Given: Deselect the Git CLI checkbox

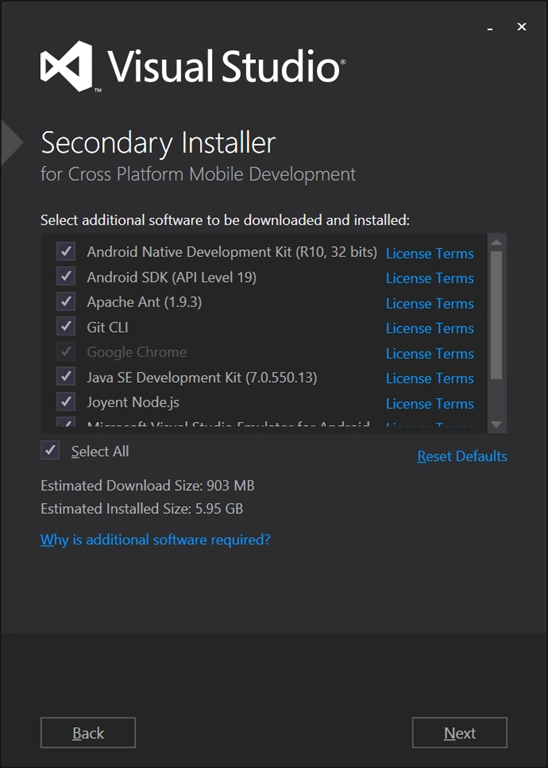Looking at the screenshot, I should [x=66, y=327].
